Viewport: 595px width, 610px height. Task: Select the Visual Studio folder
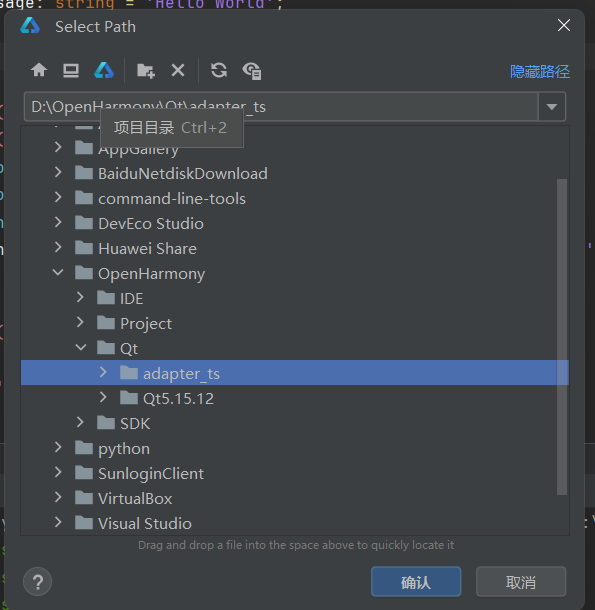tap(144, 524)
